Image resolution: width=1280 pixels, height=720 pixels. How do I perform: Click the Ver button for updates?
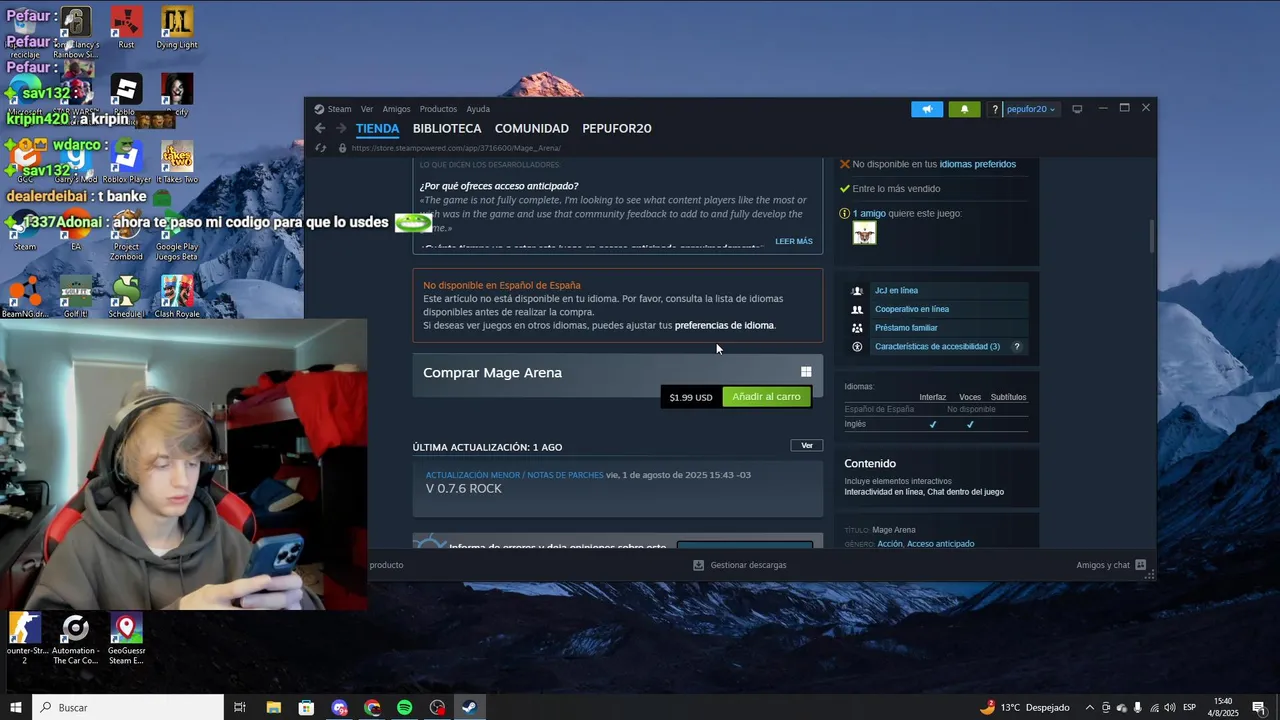(806, 445)
